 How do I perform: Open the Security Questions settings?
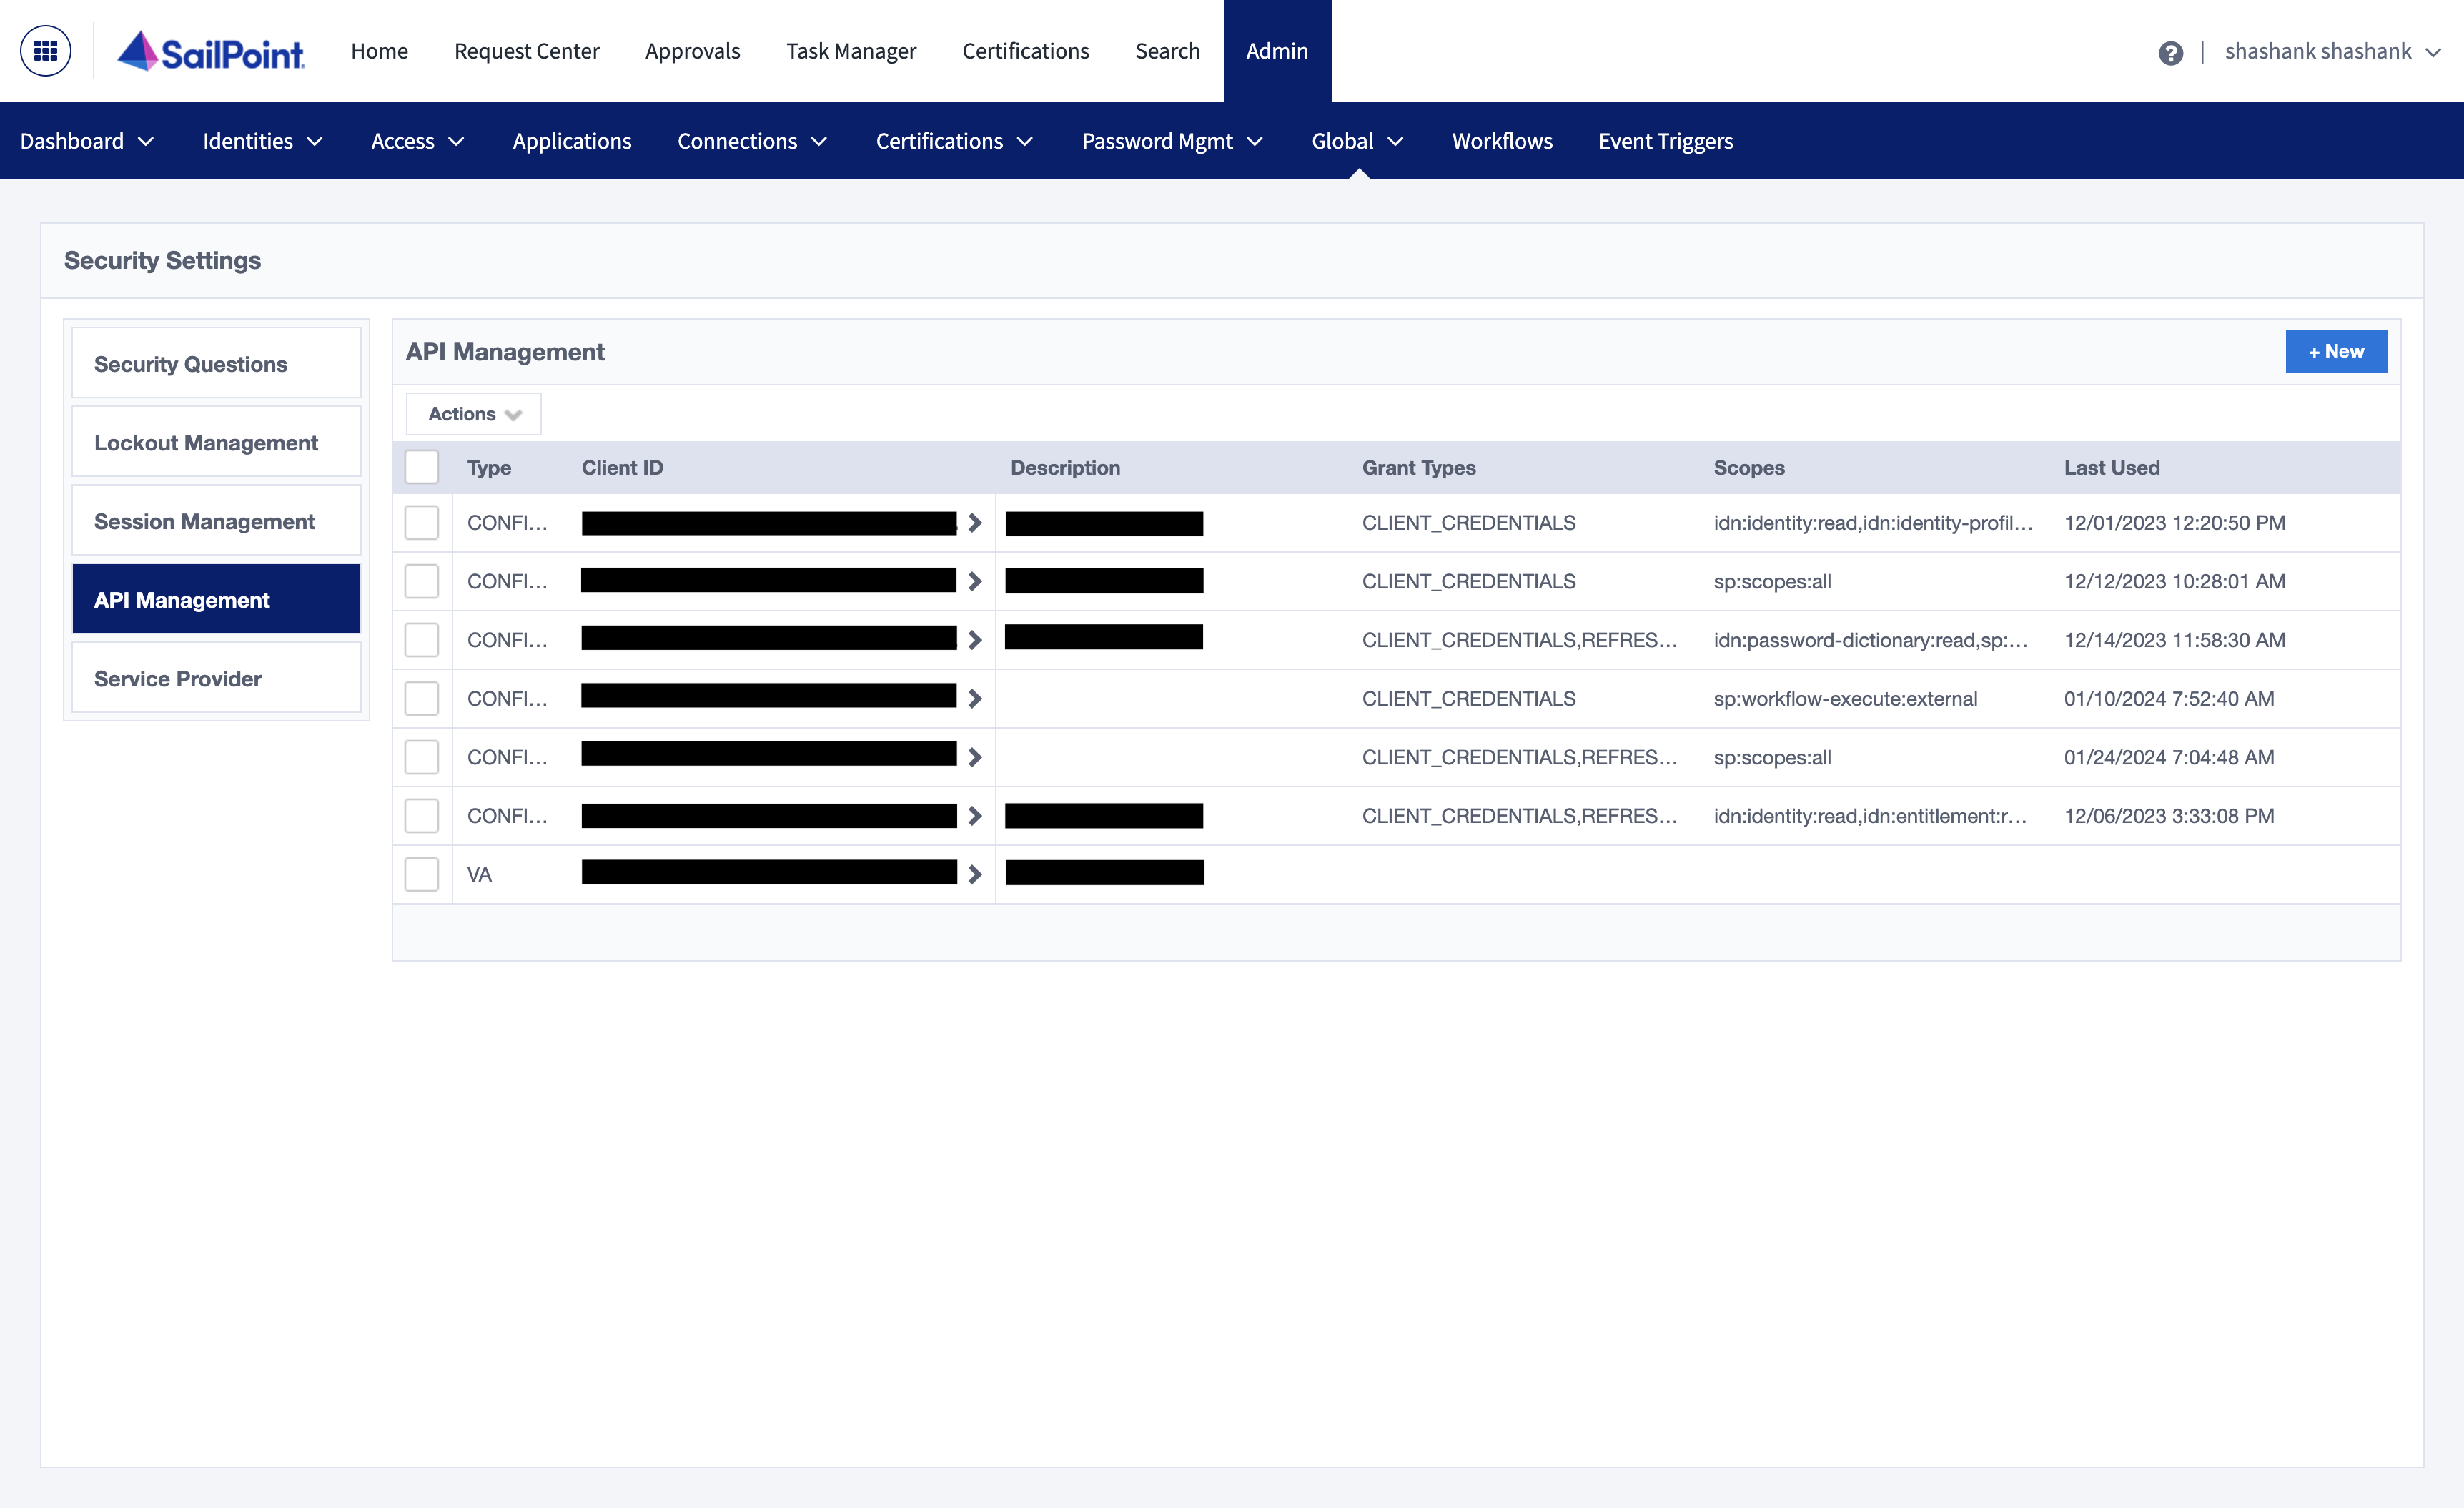[x=190, y=364]
